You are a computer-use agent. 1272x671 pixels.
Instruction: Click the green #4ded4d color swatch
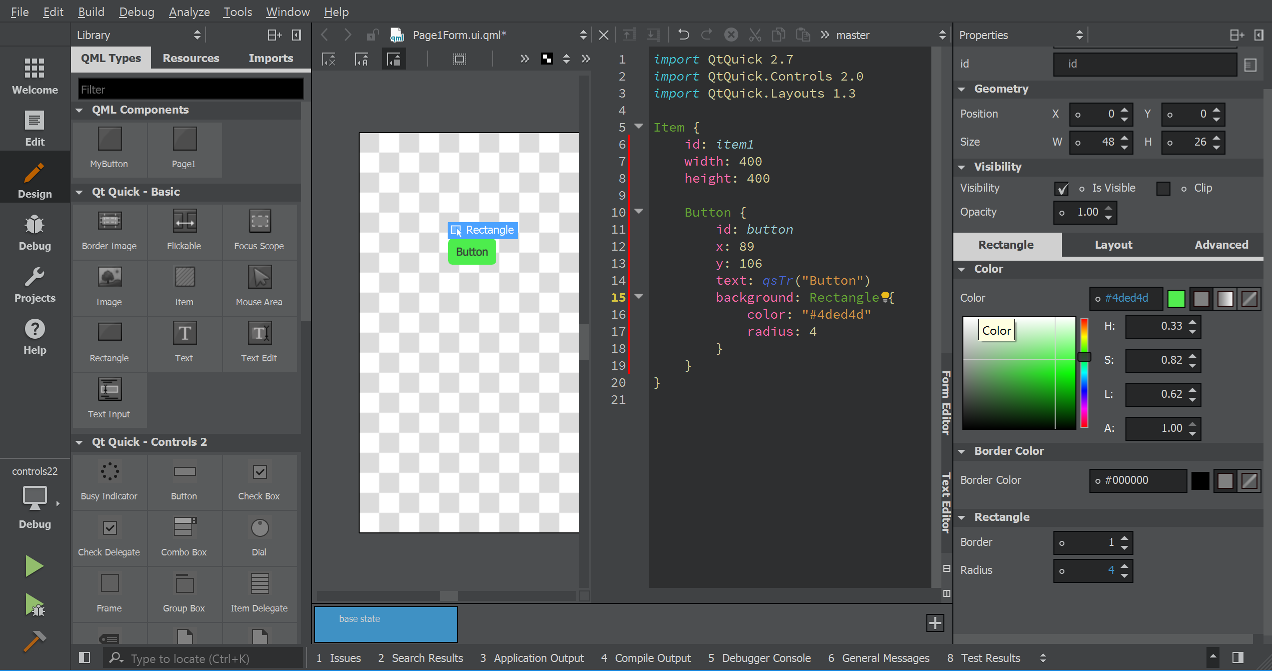1176,298
